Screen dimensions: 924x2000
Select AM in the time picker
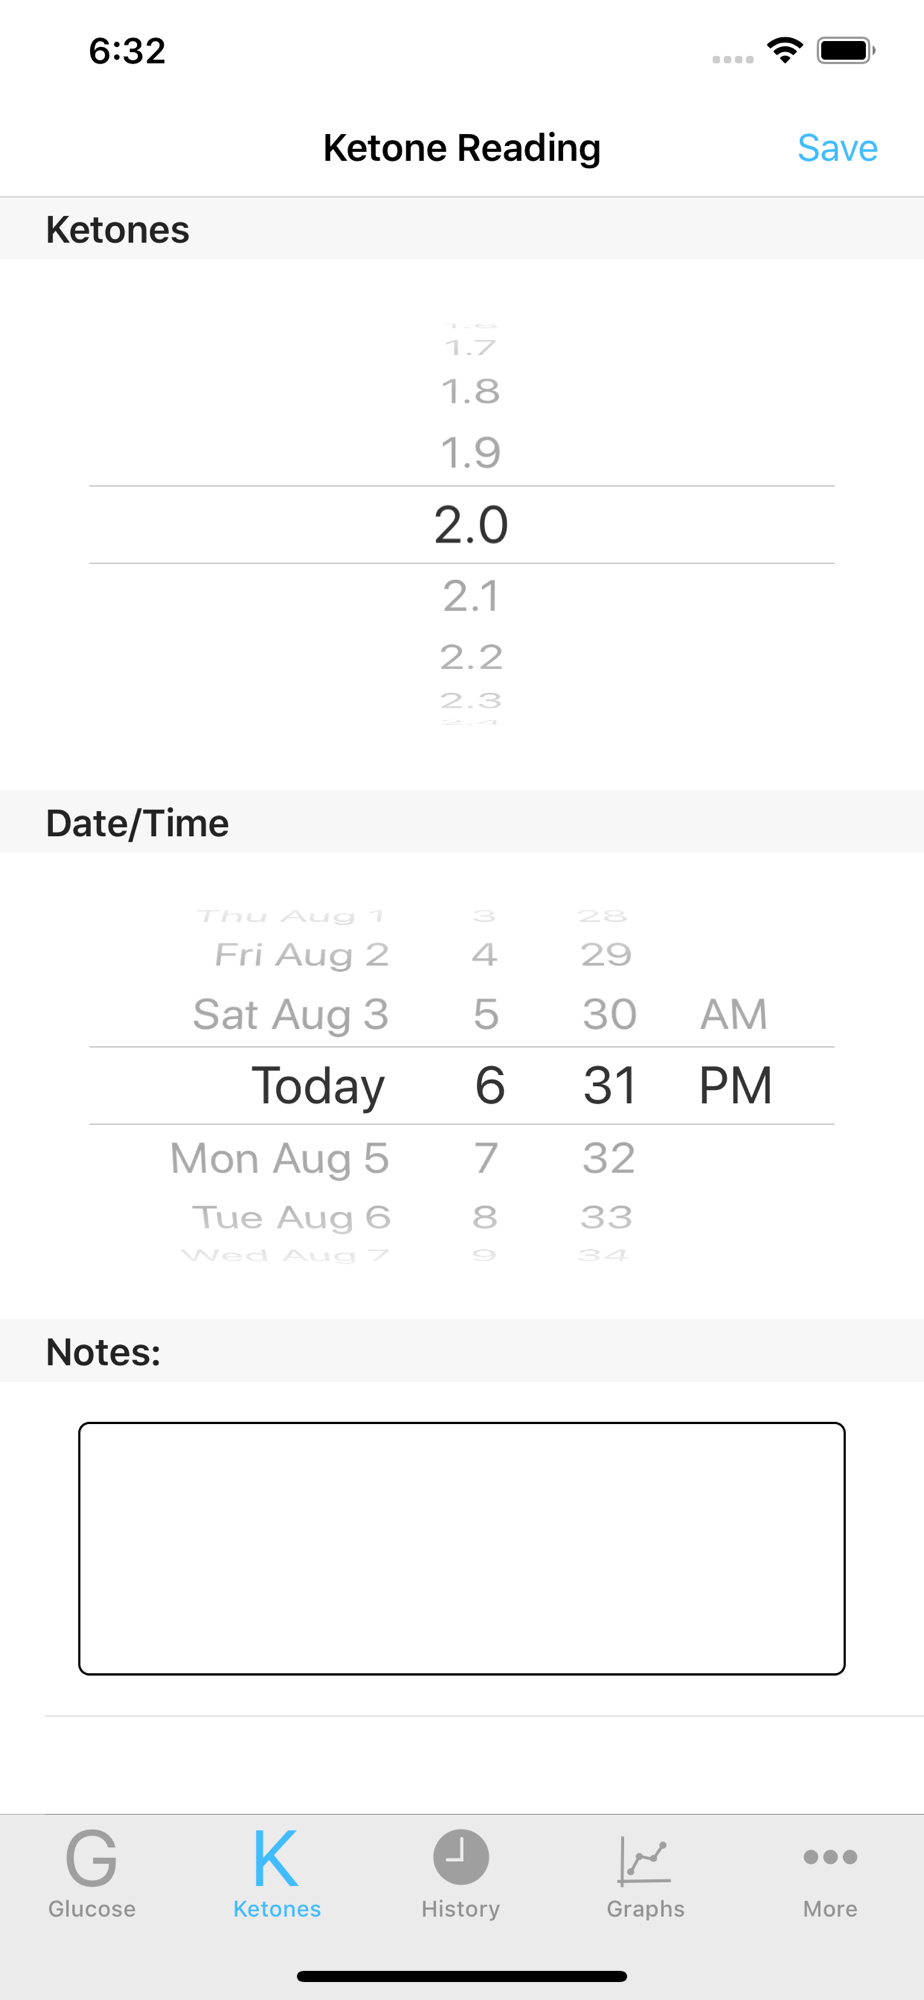tap(734, 1015)
